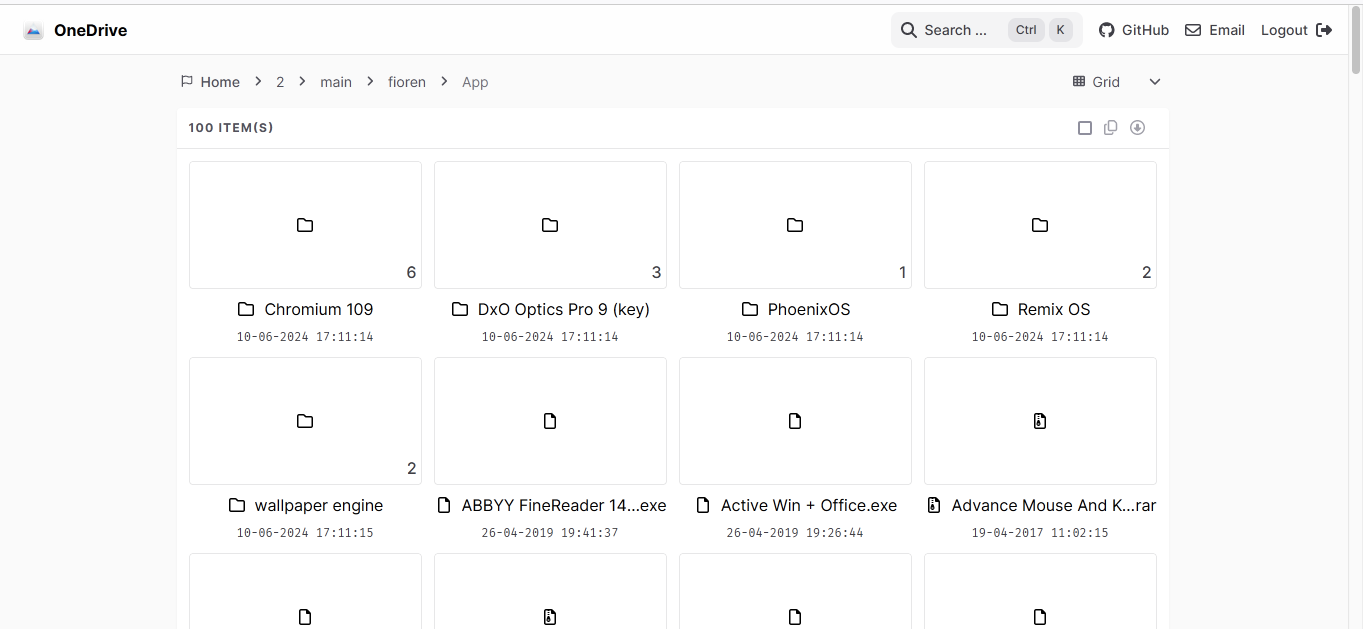1363x629 pixels.
Task: Click folder icon beside DxO Optics label
Action: coord(460,309)
